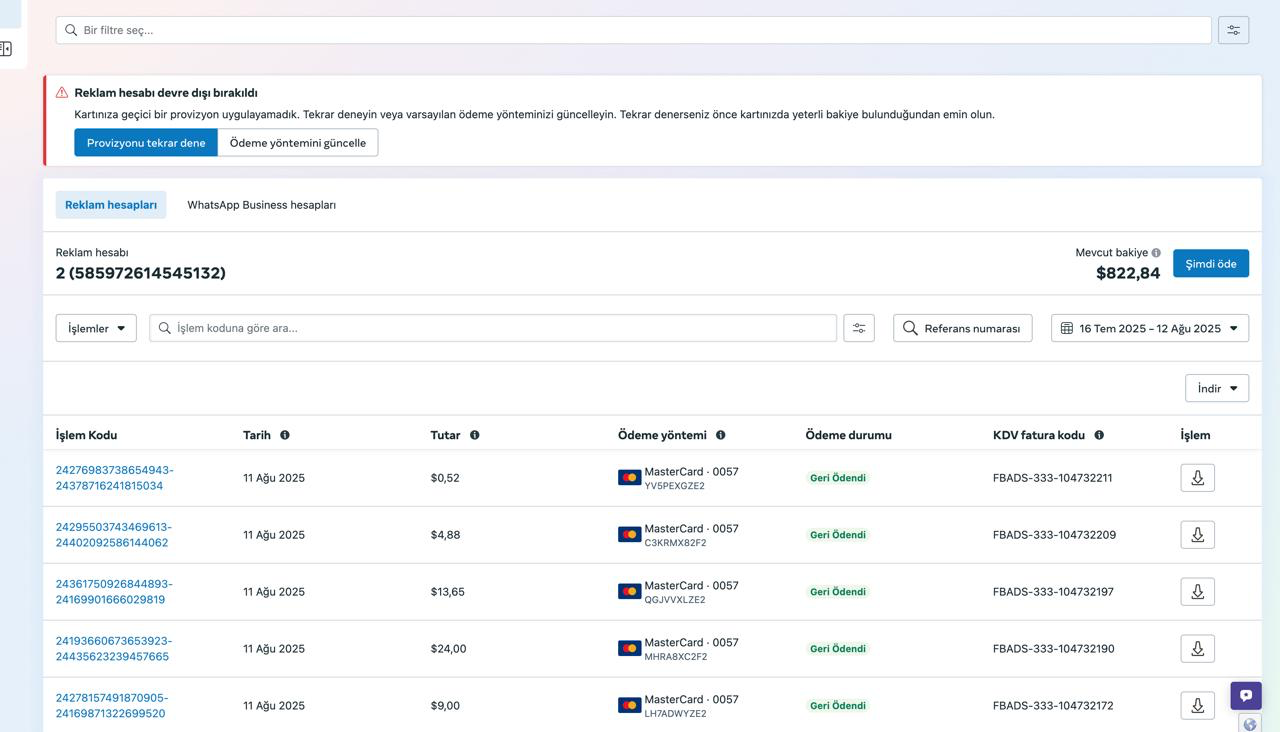The height and width of the screenshot is (732, 1280).
Task: Download invoice for the $13,65 transaction
Action: pyautogui.click(x=1197, y=592)
